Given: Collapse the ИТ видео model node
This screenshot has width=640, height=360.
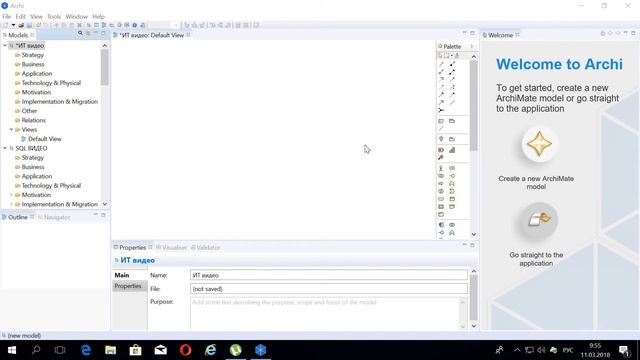Looking at the screenshot, I should (x=5, y=45).
